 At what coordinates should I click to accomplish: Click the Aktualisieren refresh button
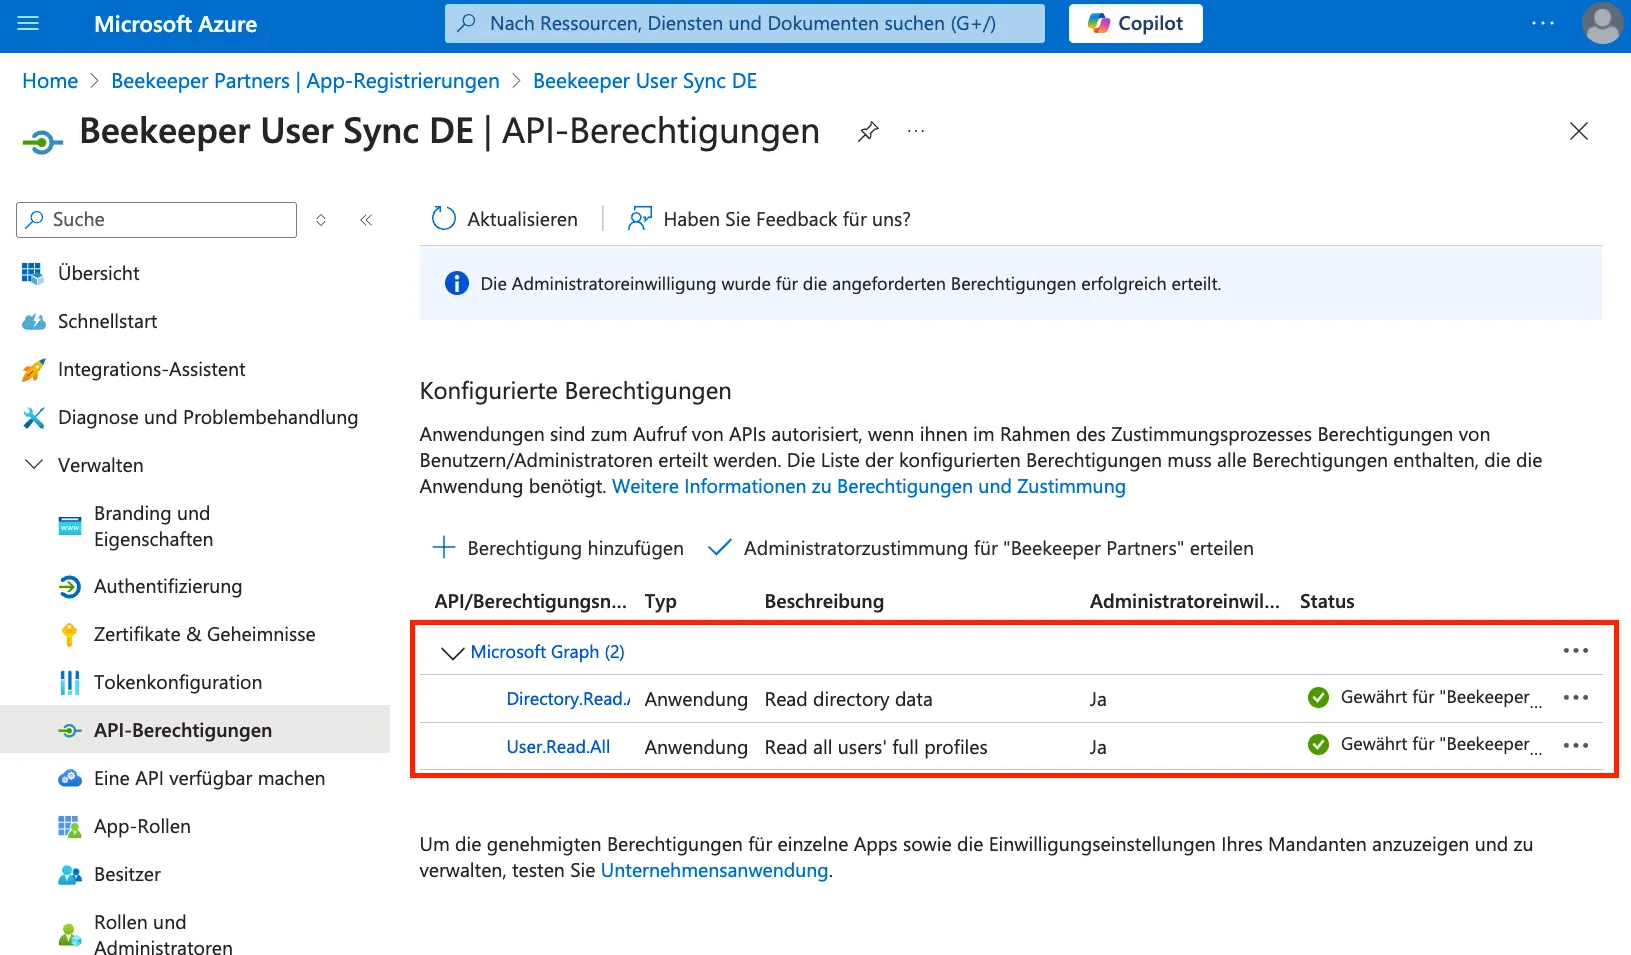(x=505, y=219)
